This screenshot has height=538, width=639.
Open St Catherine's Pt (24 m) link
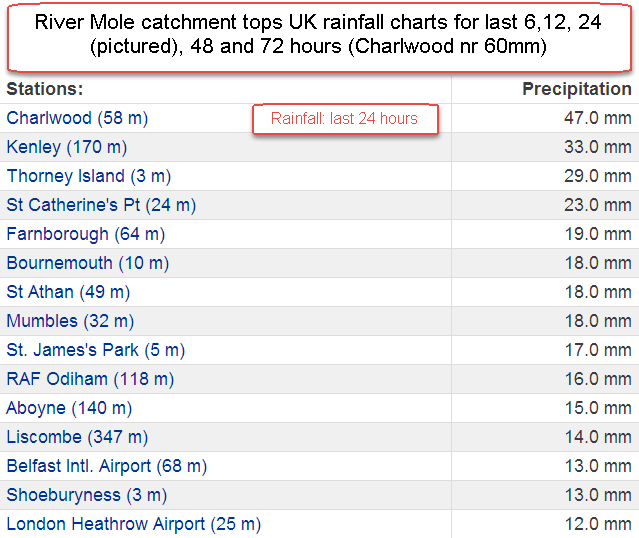pos(101,205)
